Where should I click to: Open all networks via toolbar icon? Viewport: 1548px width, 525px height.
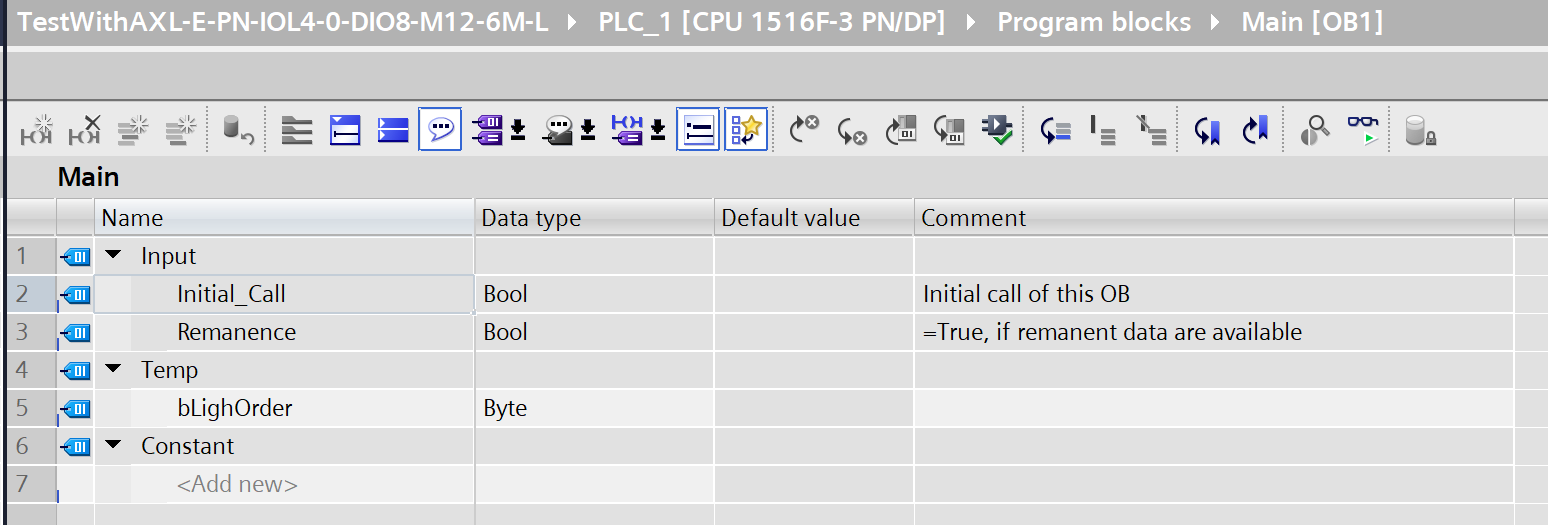click(x=344, y=130)
